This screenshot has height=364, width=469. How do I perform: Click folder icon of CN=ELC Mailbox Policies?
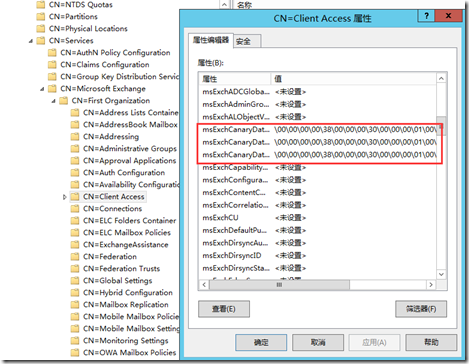point(75,233)
